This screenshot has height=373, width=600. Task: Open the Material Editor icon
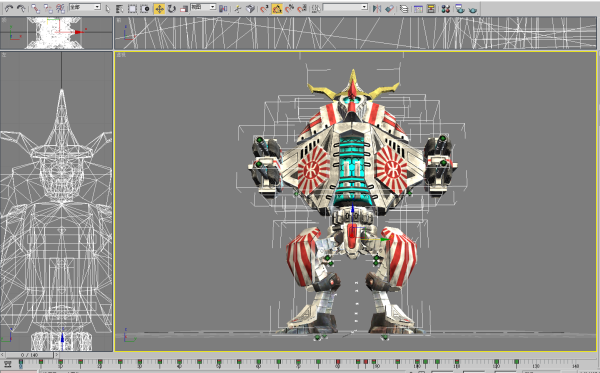tap(446, 8)
